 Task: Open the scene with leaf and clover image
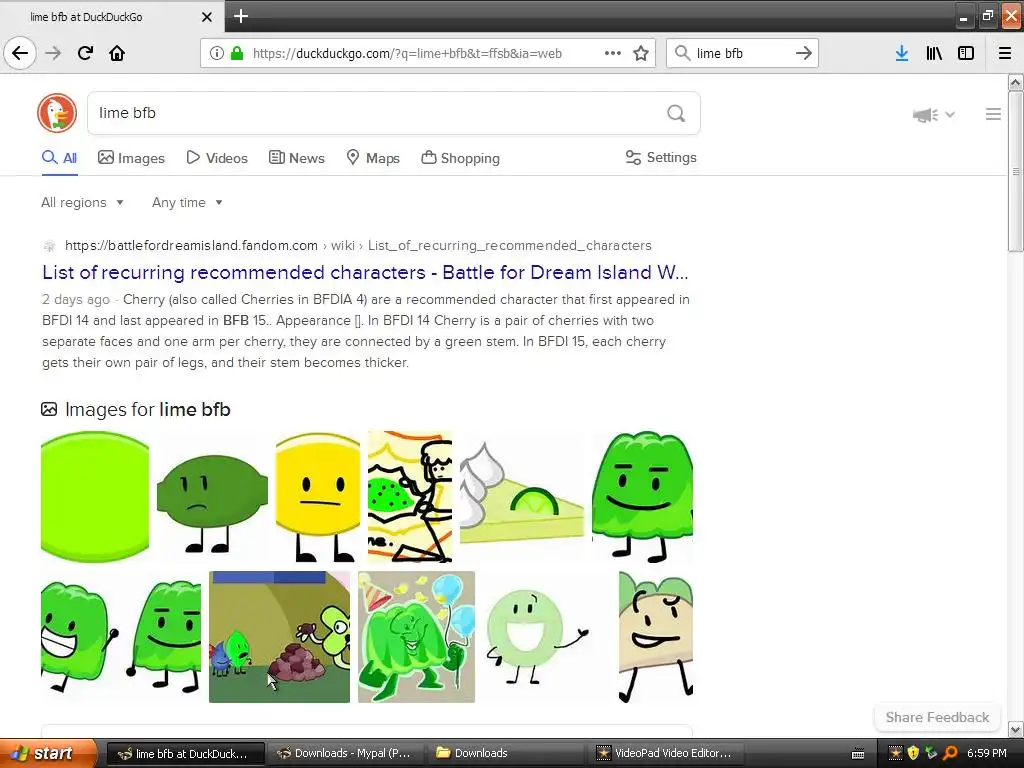[x=279, y=637]
